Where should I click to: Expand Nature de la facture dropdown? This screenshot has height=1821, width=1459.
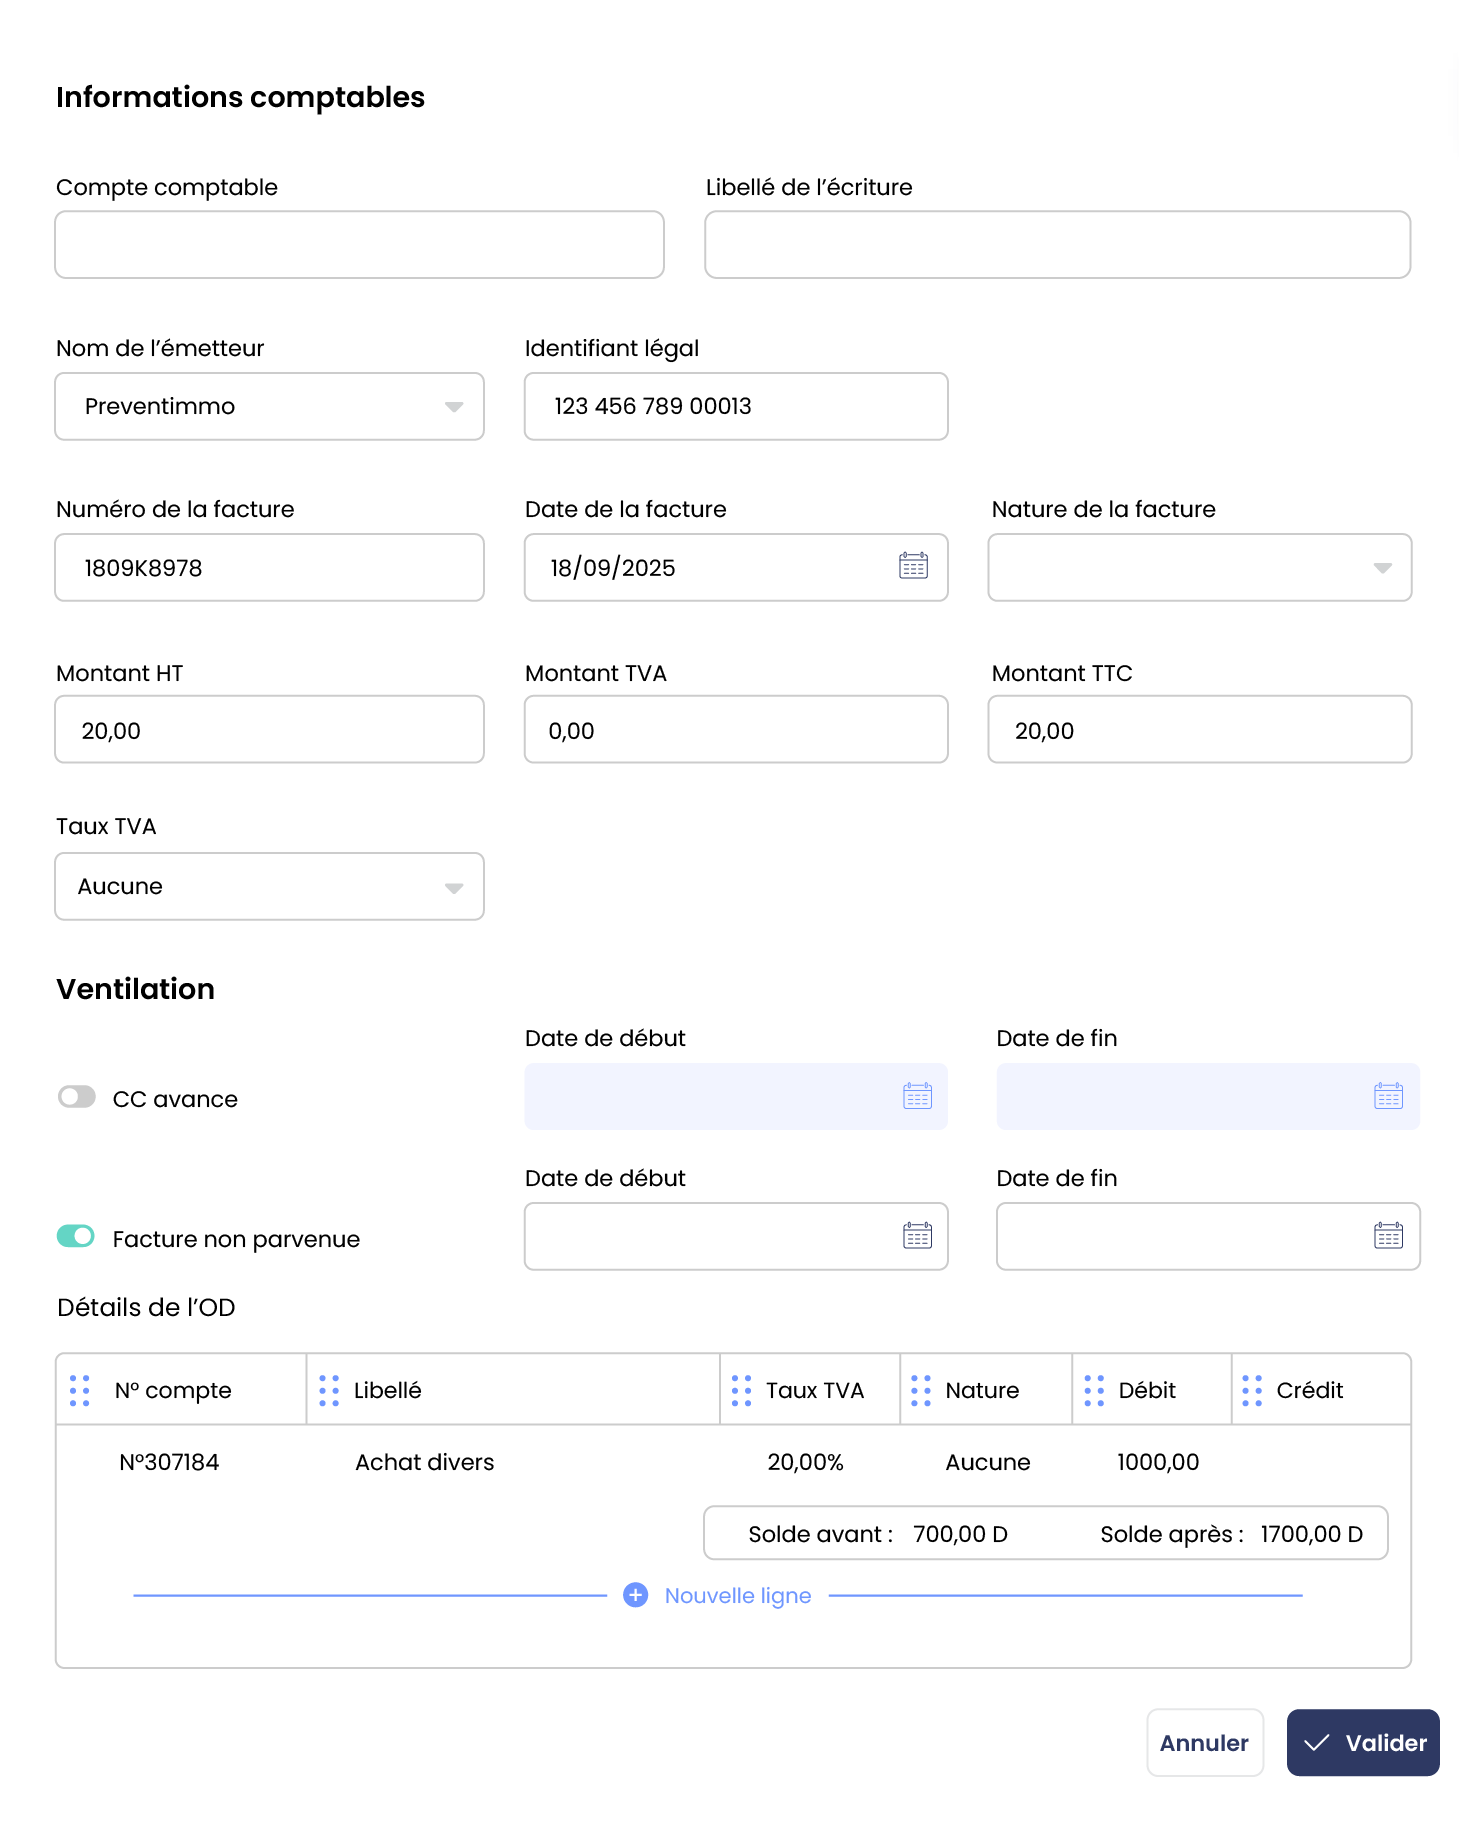[1199, 567]
